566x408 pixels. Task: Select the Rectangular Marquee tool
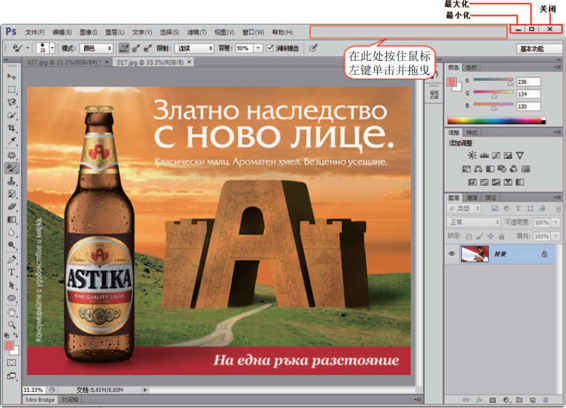(12, 90)
